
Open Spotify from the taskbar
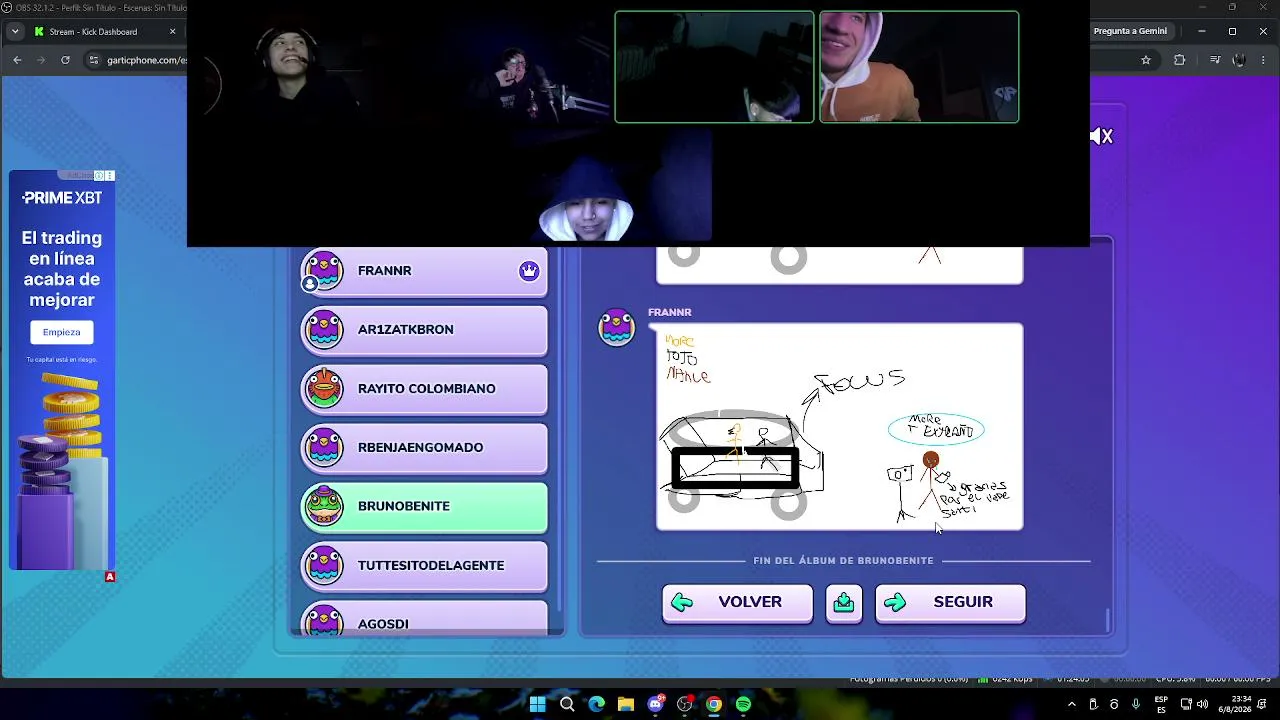click(743, 704)
